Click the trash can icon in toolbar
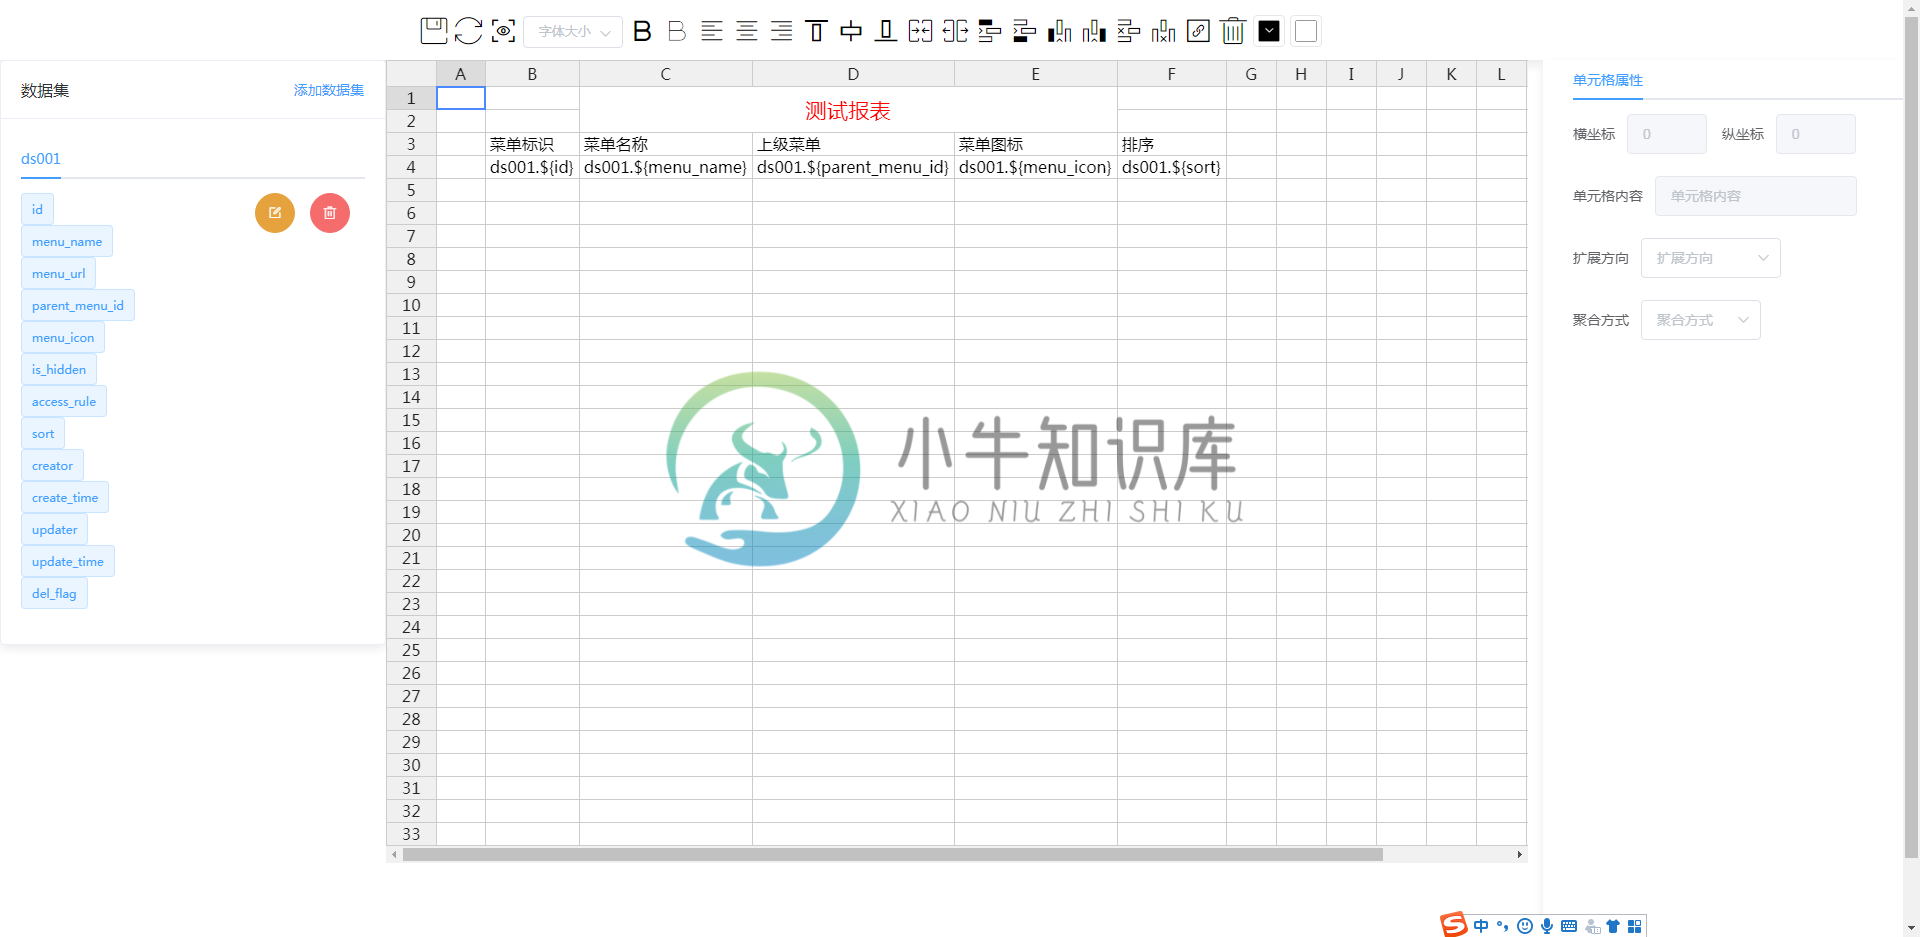This screenshot has height=937, width=1920. (1233, 31)
